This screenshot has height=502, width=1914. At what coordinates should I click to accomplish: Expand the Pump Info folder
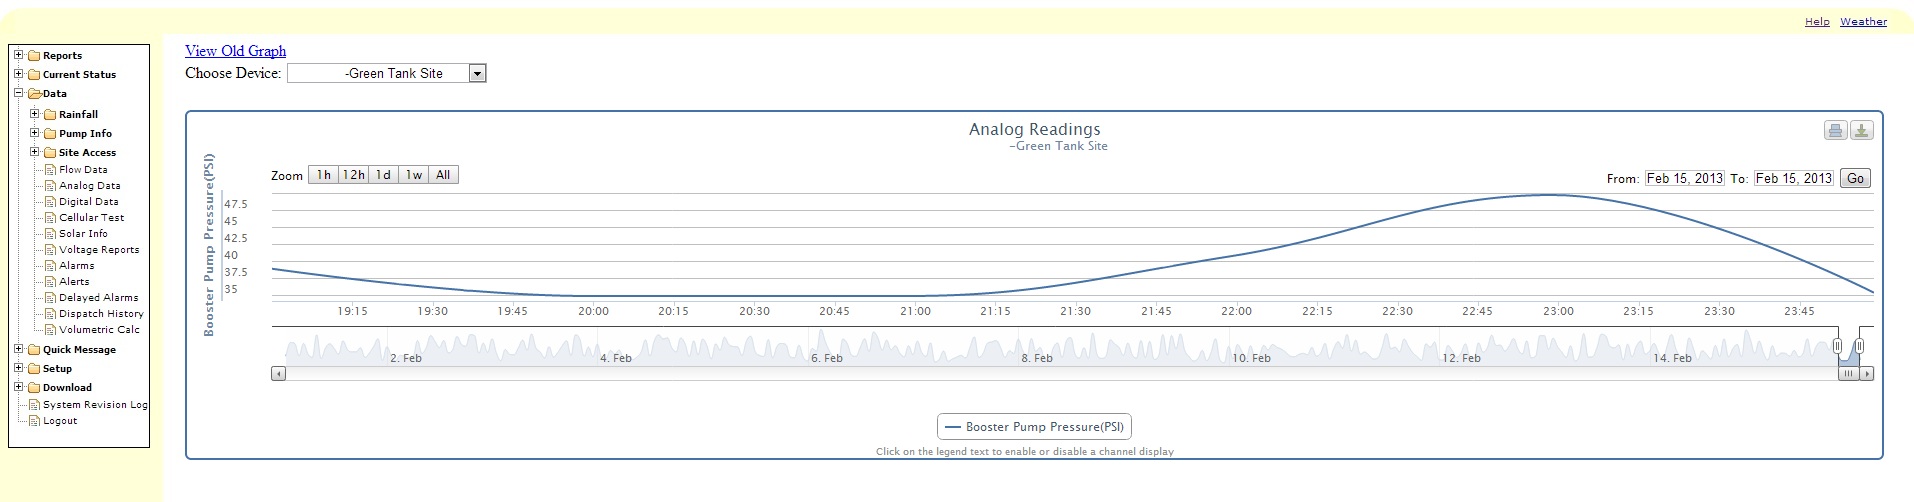coord(34,133)
